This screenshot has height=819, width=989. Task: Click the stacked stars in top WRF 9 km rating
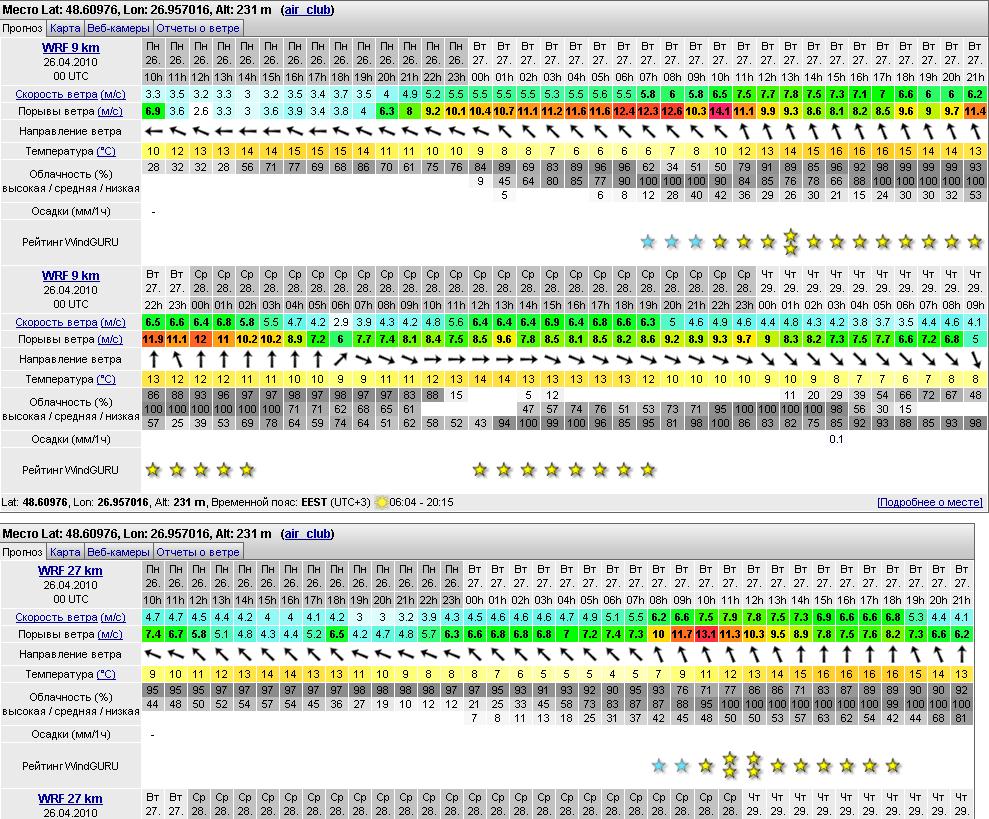(x=791, y=241)
